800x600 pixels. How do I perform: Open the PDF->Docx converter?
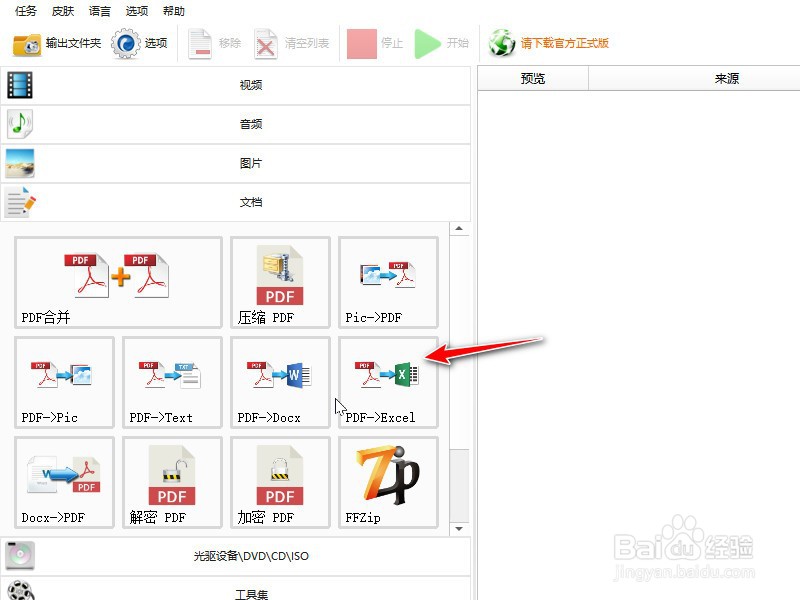[x=280, y=382]
